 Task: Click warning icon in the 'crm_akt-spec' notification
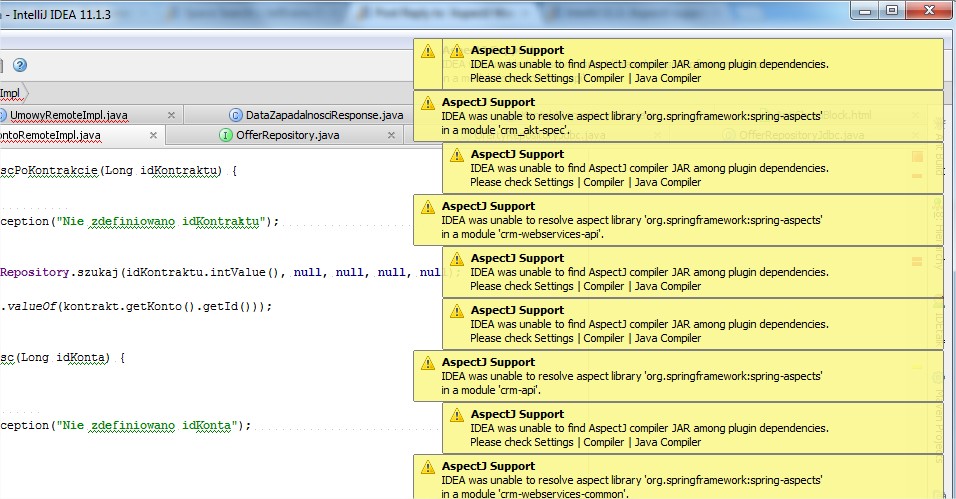428,102
